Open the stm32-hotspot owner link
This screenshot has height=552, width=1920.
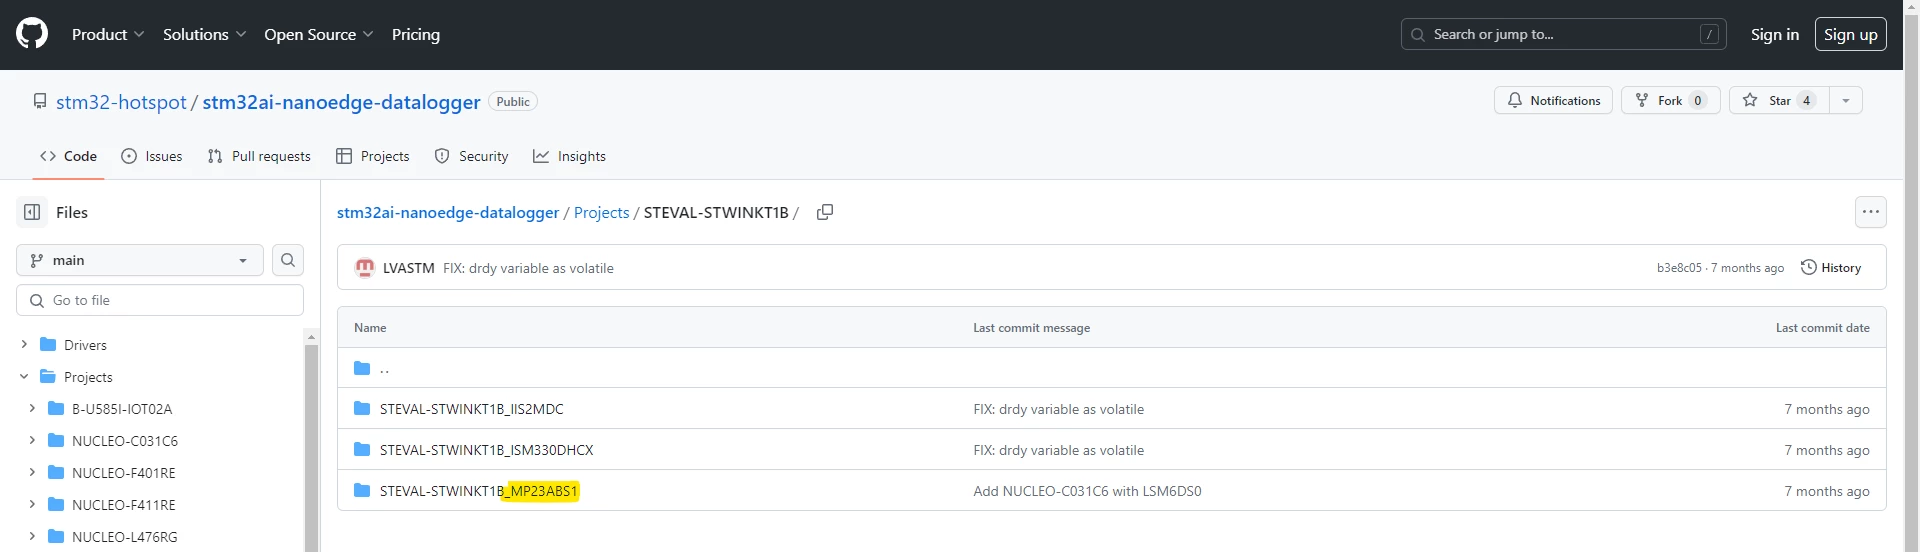pos(121,102)
